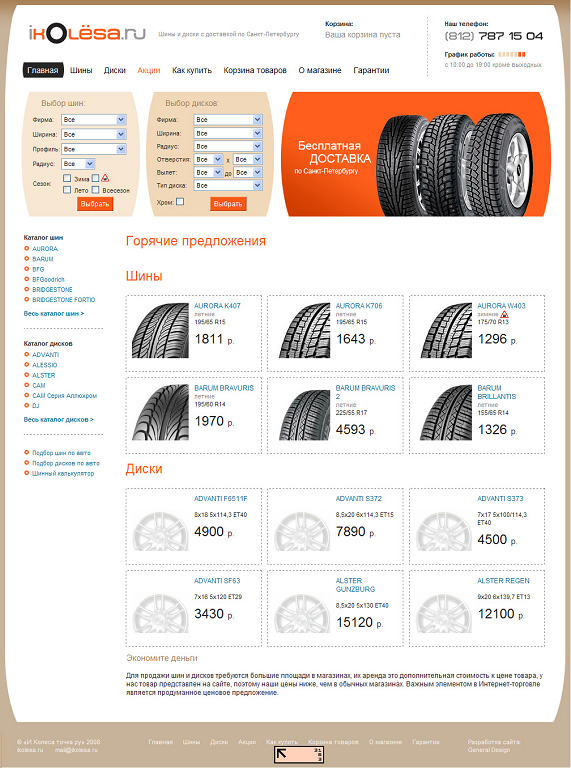Open the BFGoodrich catalog link
571x768 pixels.
(x=48, y=279)
